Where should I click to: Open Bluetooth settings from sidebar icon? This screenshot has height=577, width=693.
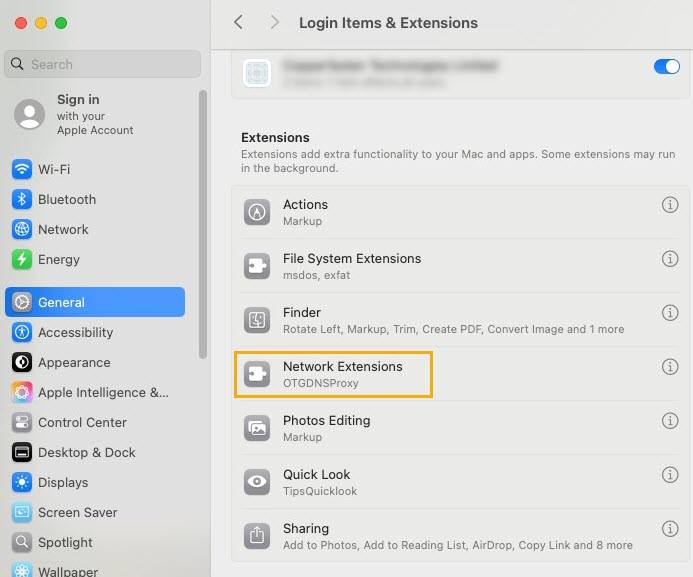pos(22,200)
